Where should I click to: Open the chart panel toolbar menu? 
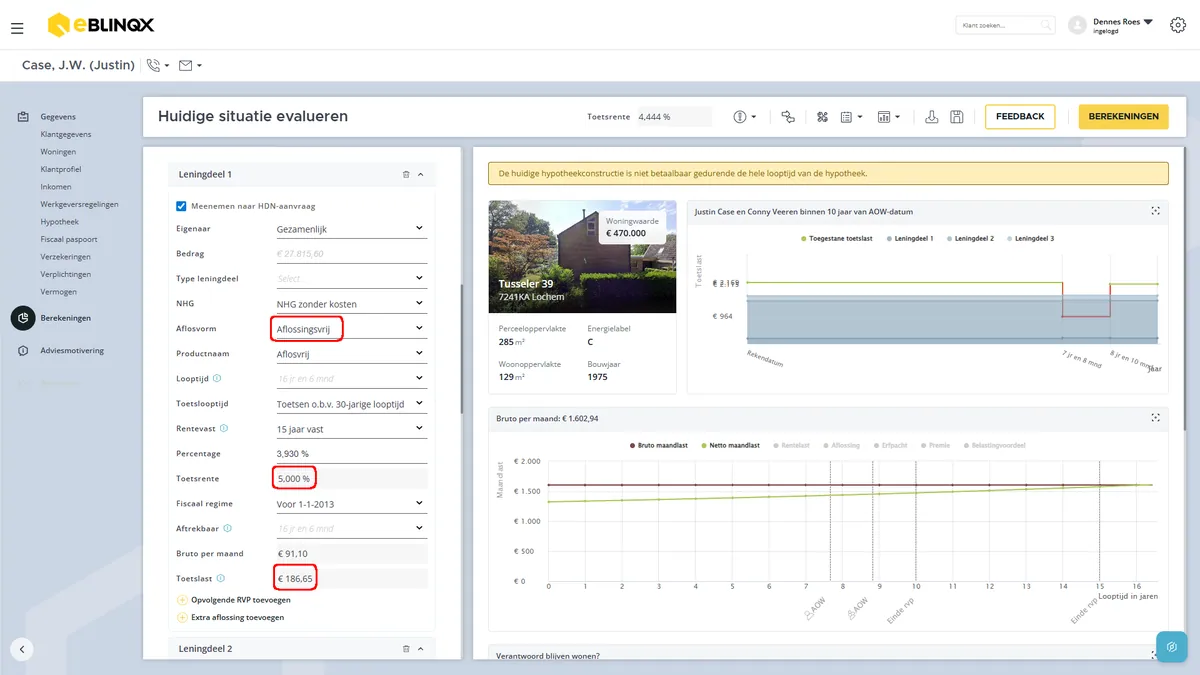coord(888,117)
